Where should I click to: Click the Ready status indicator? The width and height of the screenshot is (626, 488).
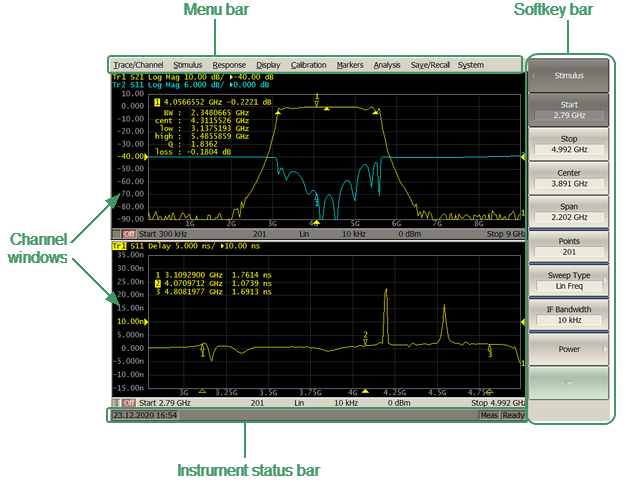point(513,415)
